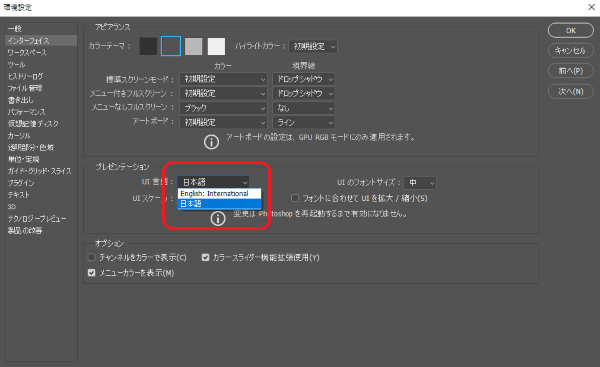Select インターフェイス in the category list
The width and height of the screenshot is (600, 367).
[41, 41]
